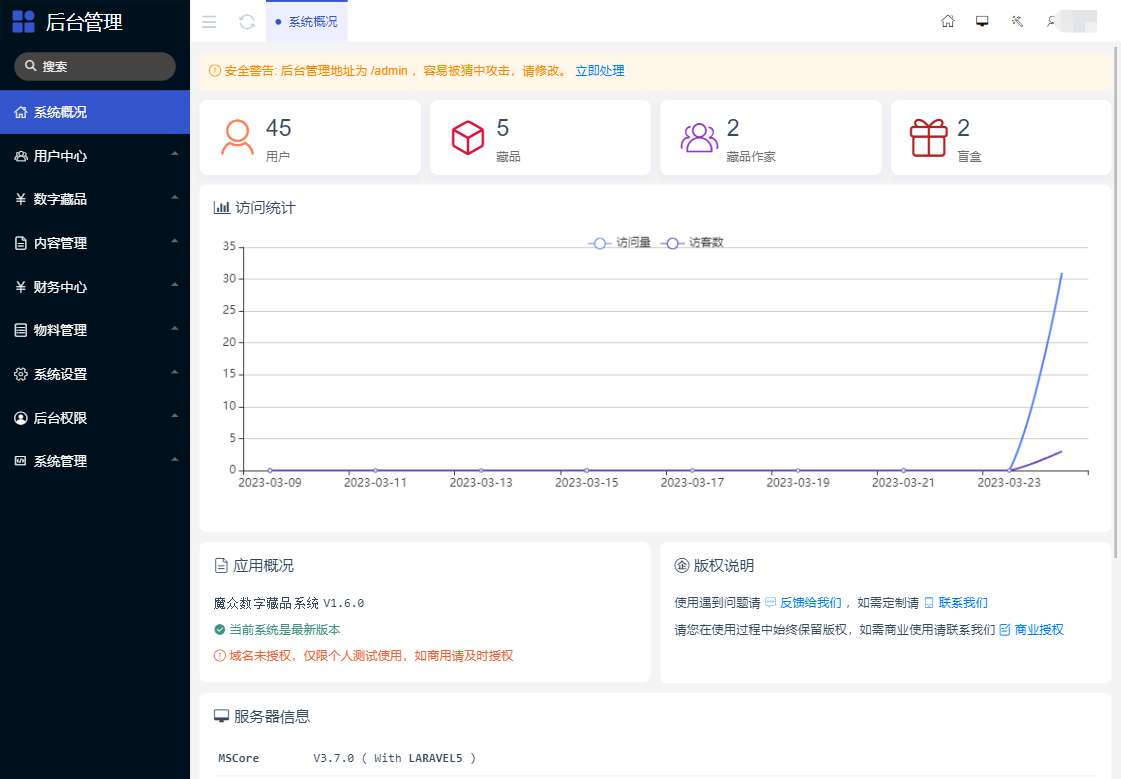1121x779 pixels.
Task: Click the orange user icon on the 用户 card
Action: click(x=237, y=137)
